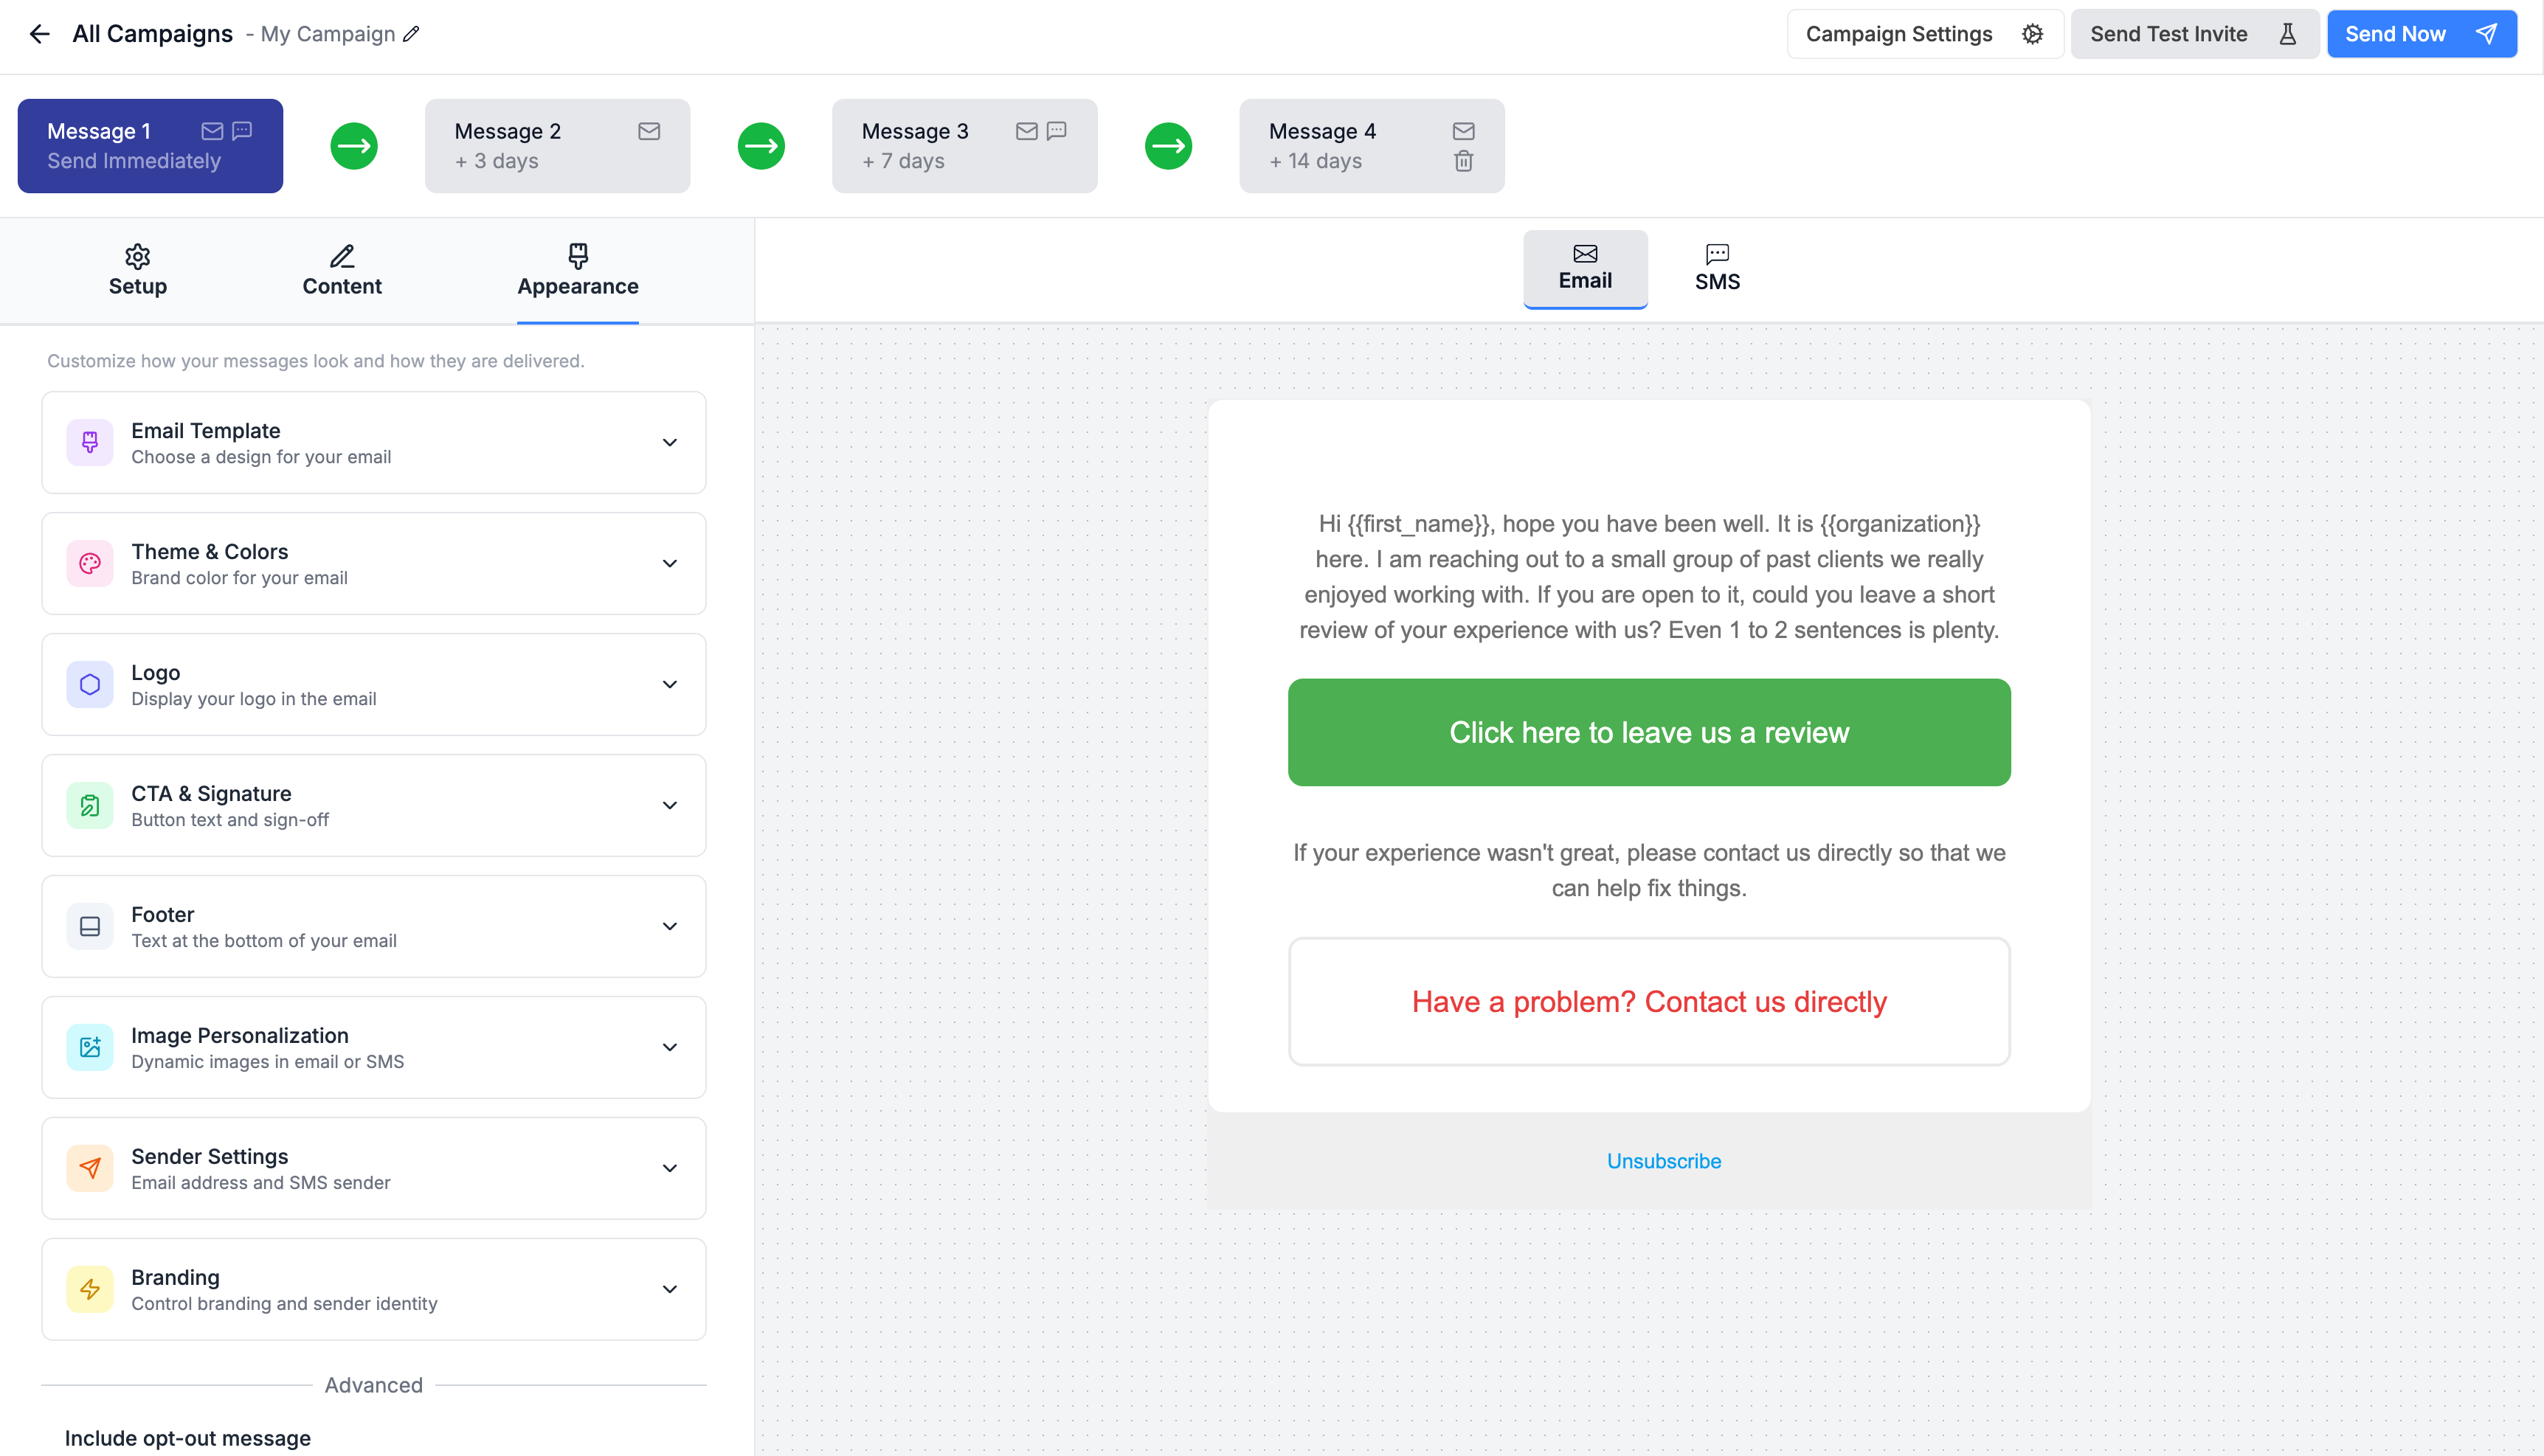Click the Unsubscribe link in preview
The height and width of the screenshot is (1456, 2544).
click(1663, 1161)
